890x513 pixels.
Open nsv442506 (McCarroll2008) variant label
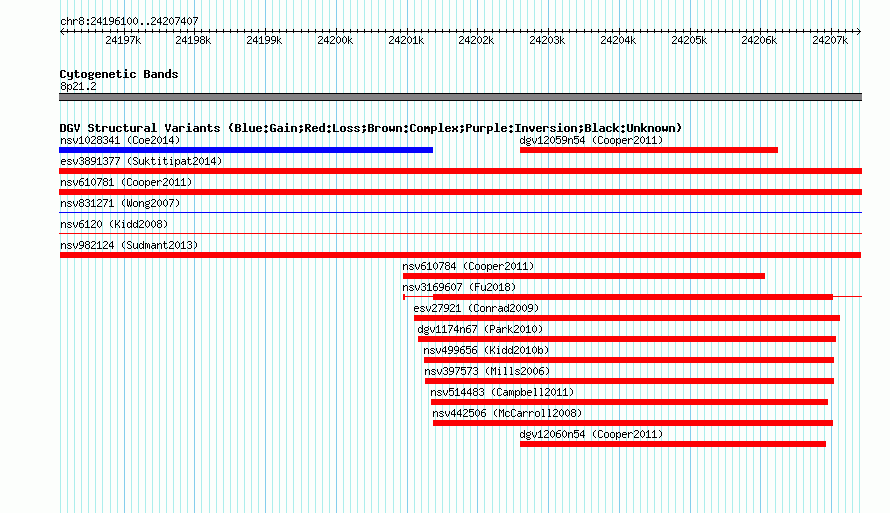[x=507, y=413]
